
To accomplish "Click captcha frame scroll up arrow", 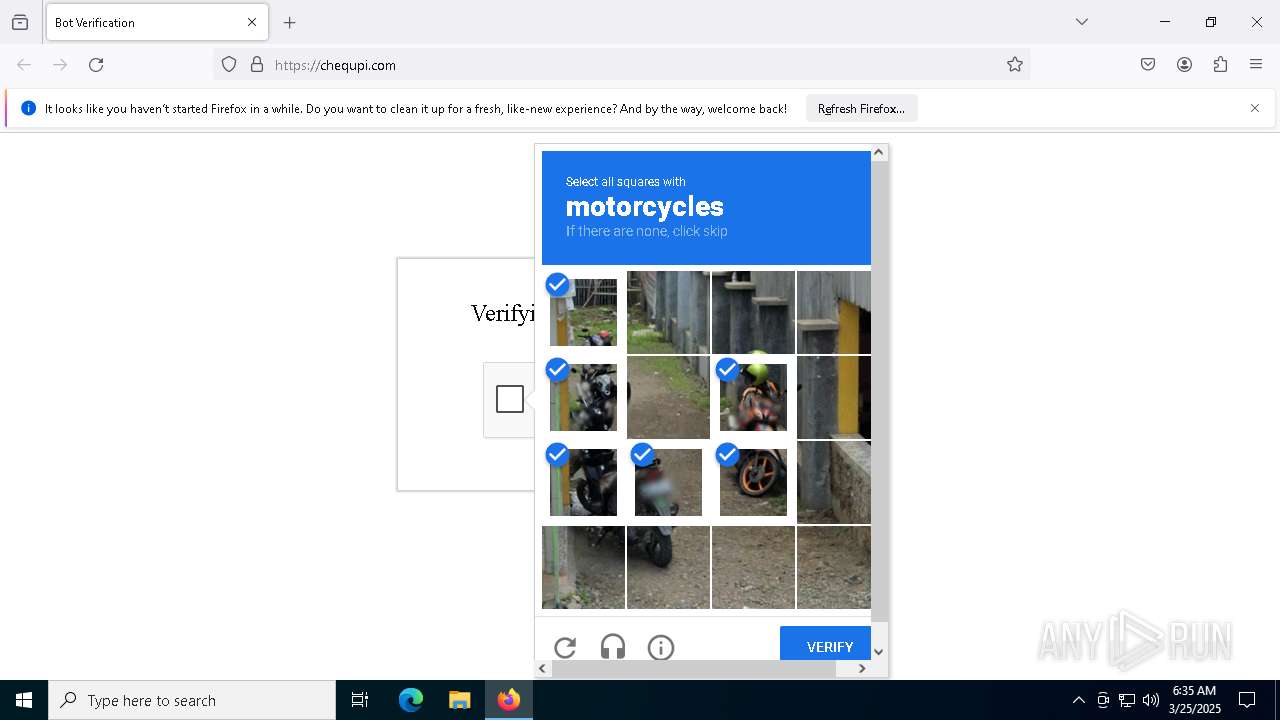I will pos(879,152).
